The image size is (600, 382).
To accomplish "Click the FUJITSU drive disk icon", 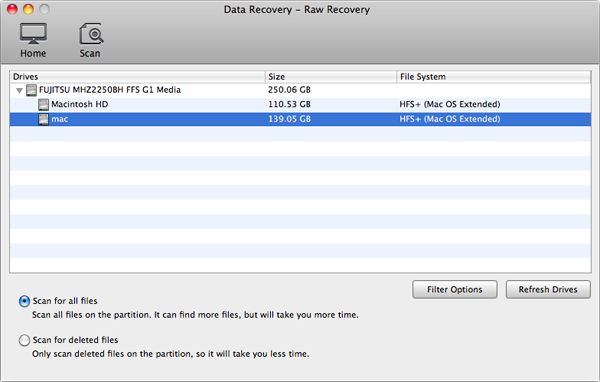I will [31, 90].
